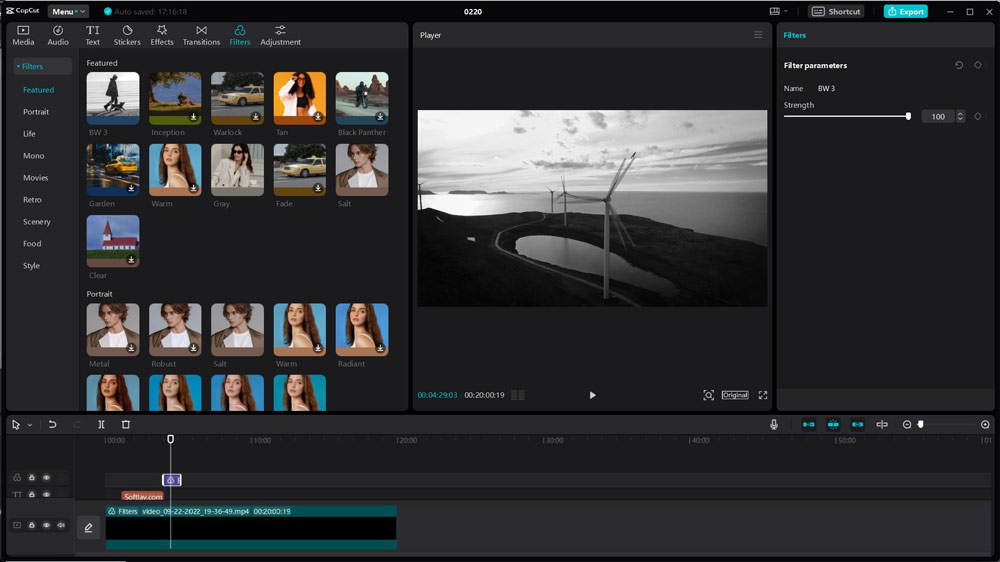Image resolution: width=1000 pixels, height=562 pixels.
Task: Toggle preview axis
Action: coord(882,424)
